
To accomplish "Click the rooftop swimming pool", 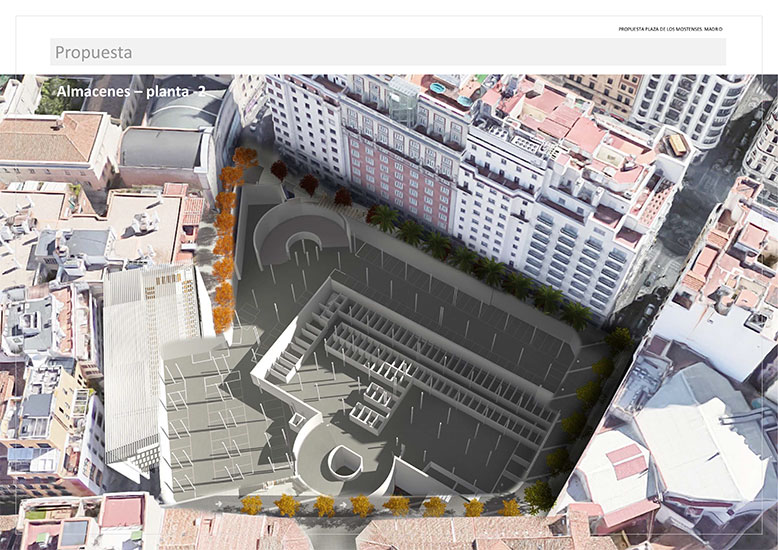I will pos(438,90).
